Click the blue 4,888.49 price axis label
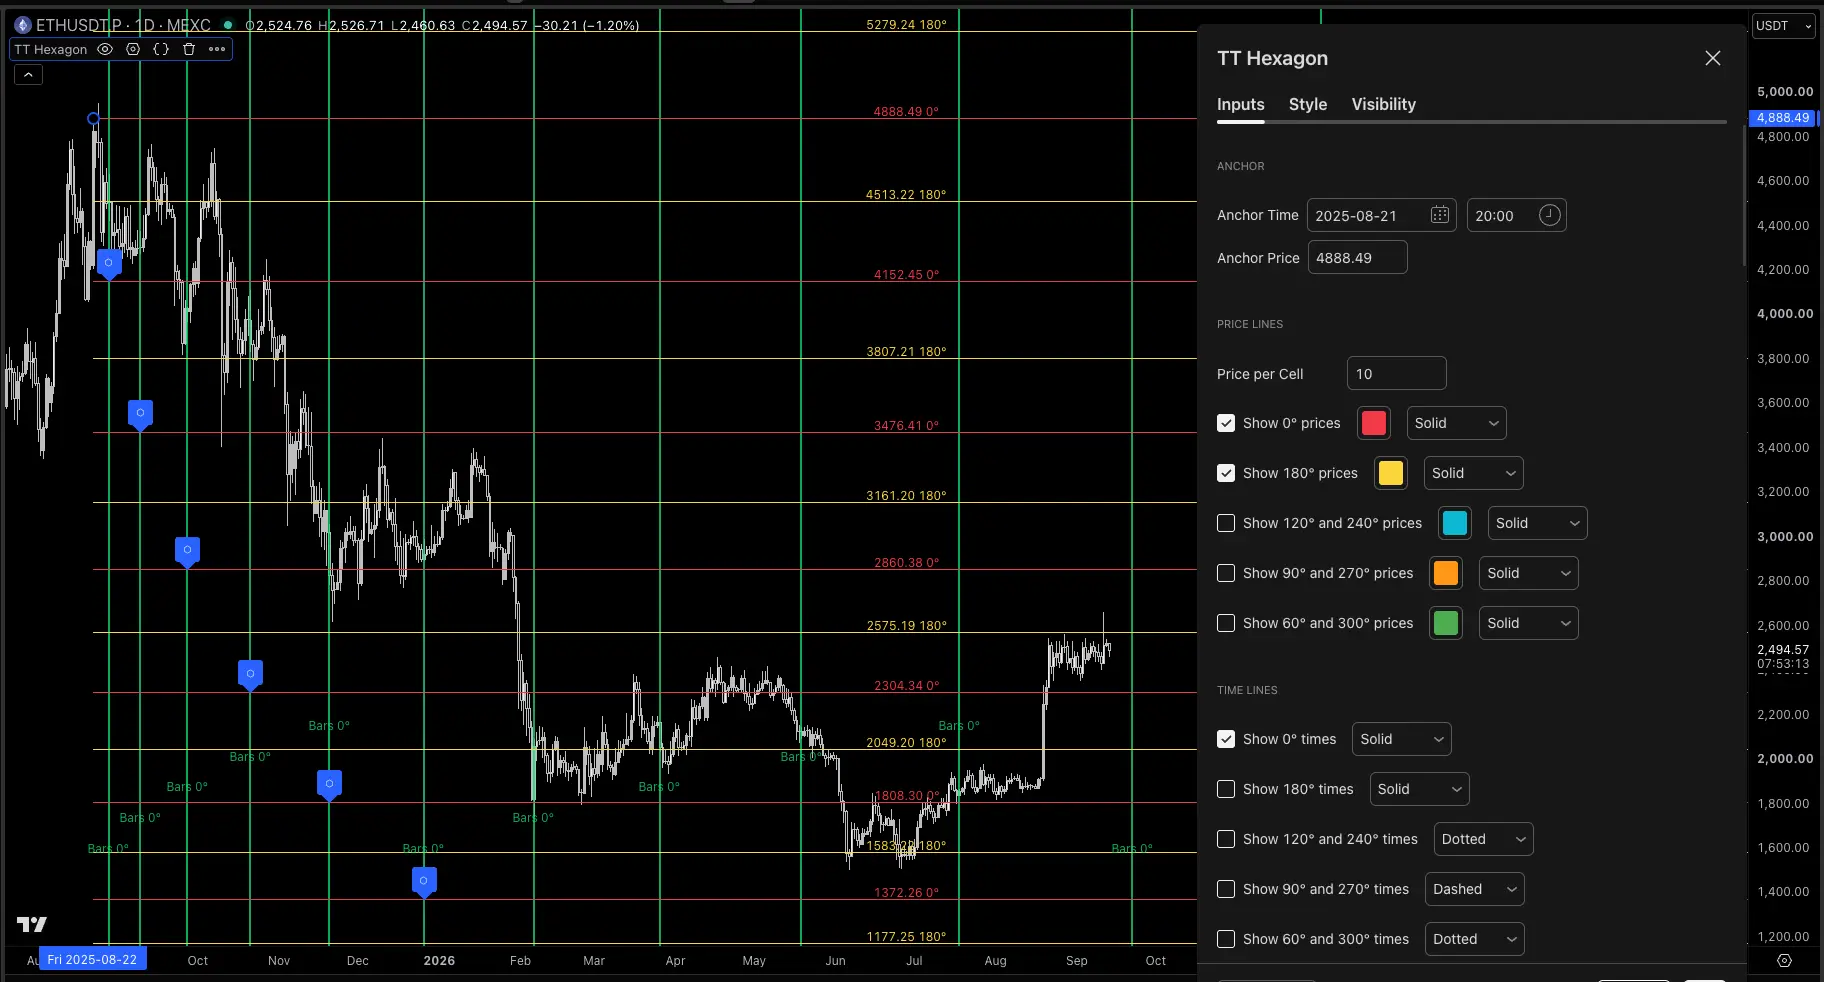The width and height of the screenshot is (1824, 982). coord(1783,117)
